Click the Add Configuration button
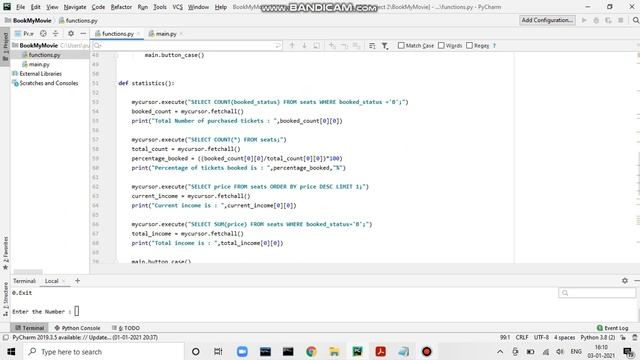The height and width of the screenshot is (360, 640). 547,20
